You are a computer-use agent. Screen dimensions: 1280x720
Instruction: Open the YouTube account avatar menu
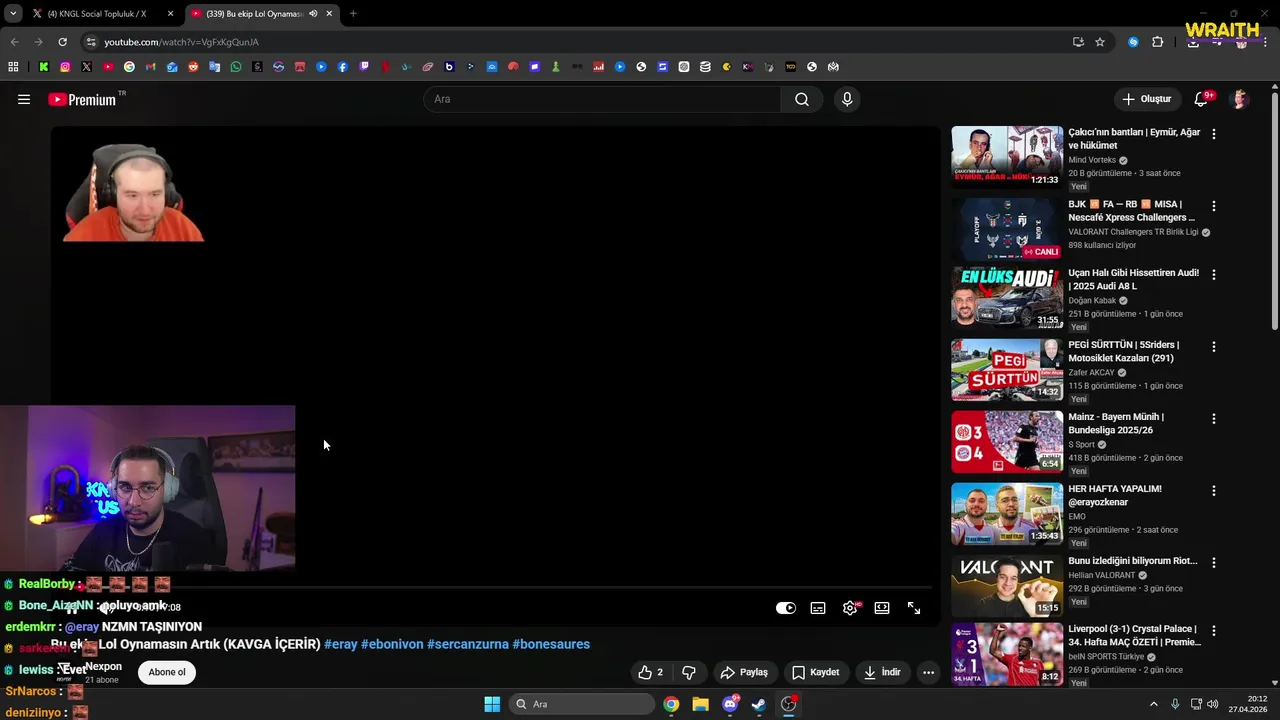[x=1240, y=99]
